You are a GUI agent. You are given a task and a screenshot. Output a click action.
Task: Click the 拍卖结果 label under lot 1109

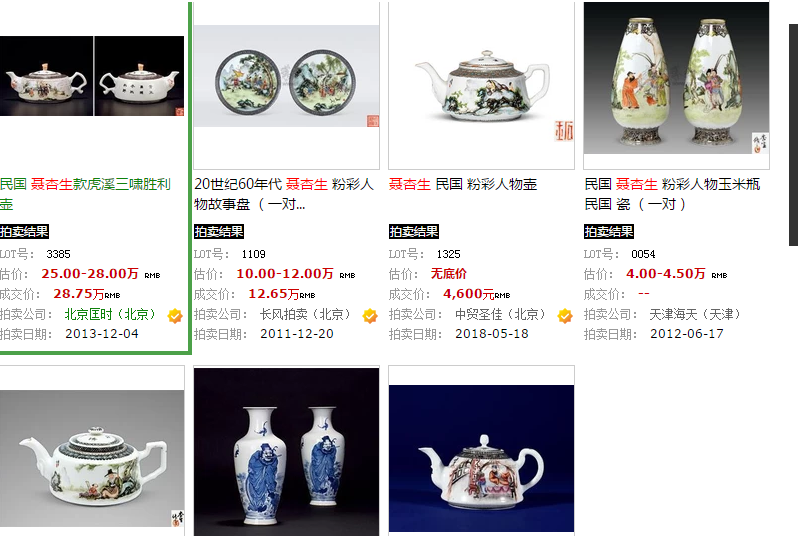tap(219, 232)
